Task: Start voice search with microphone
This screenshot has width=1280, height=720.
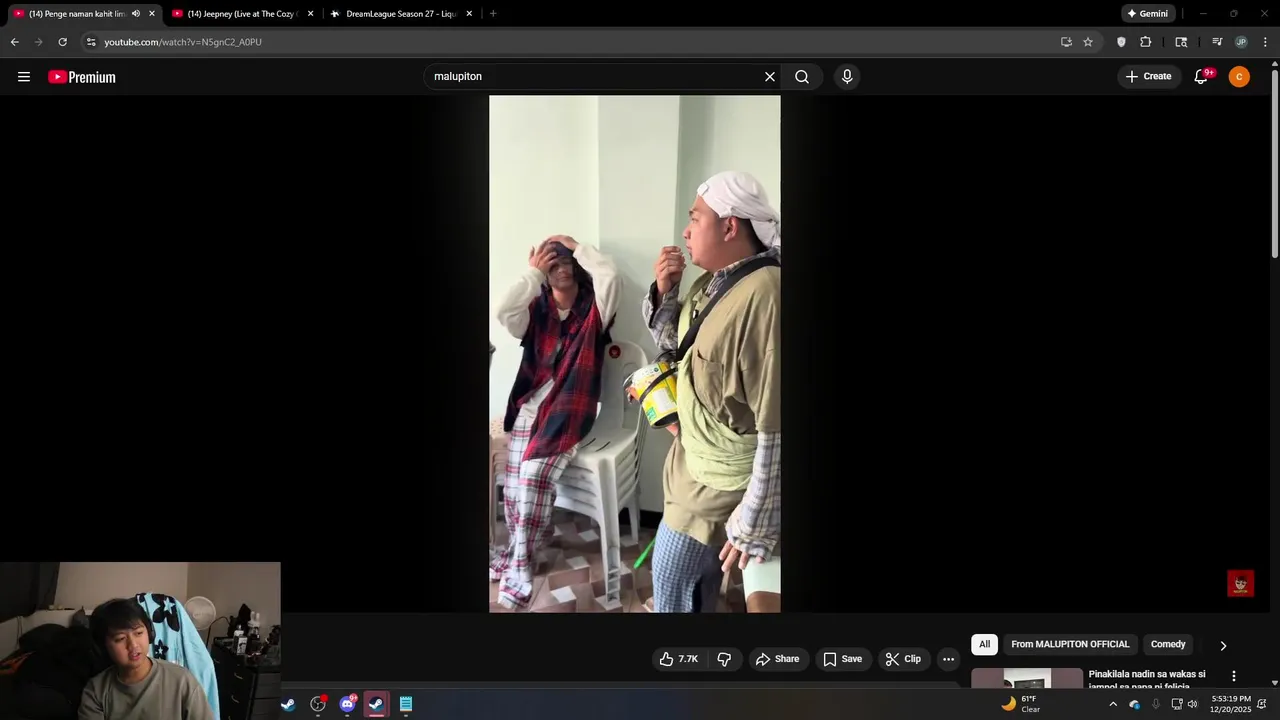Action: point(847,77)
